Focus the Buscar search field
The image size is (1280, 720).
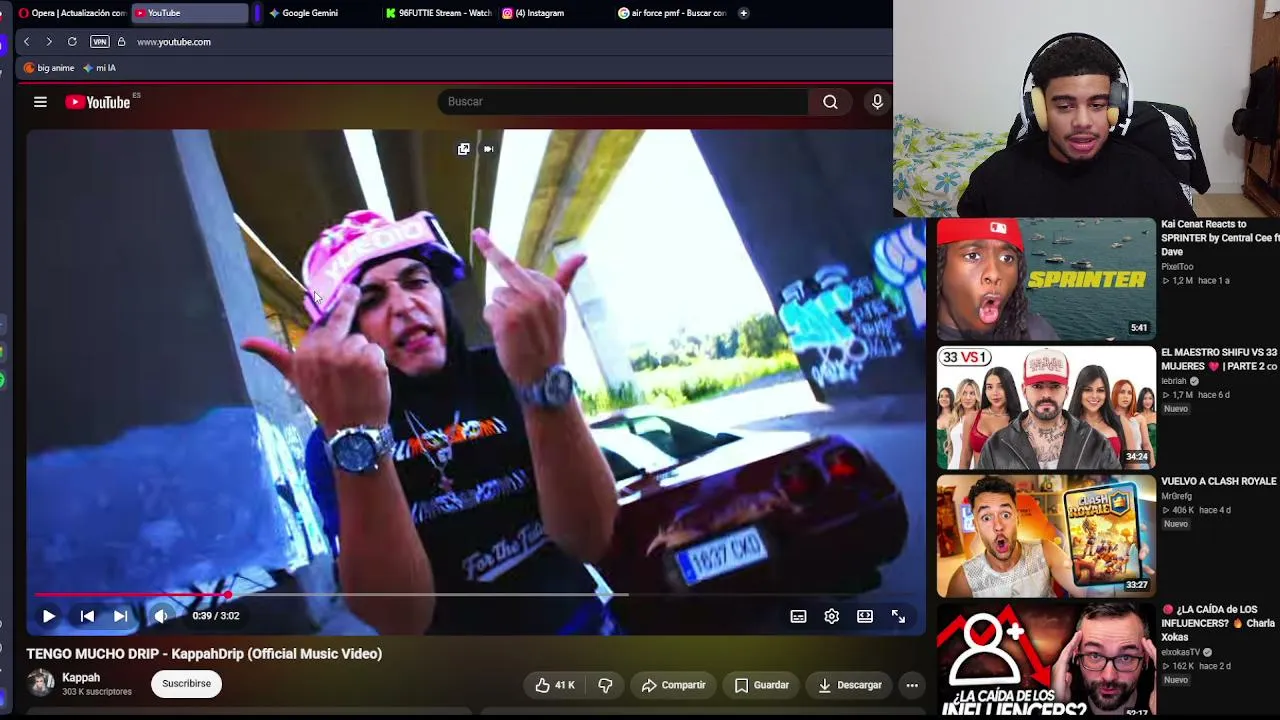(x=622, y=102)
